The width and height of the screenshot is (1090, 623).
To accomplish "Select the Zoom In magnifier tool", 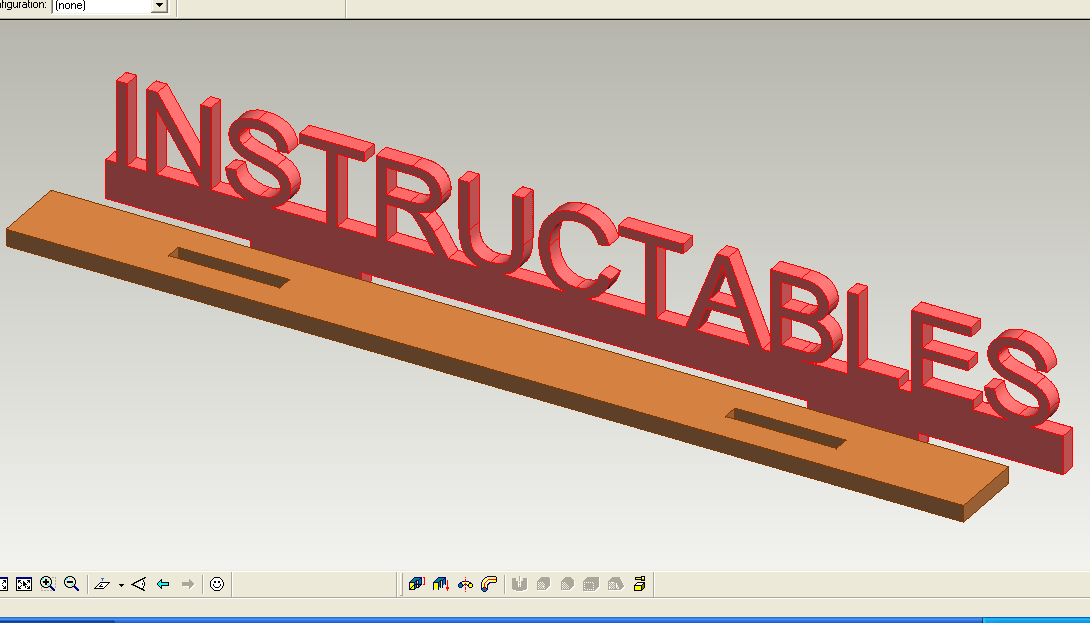I will click(47, 584).
